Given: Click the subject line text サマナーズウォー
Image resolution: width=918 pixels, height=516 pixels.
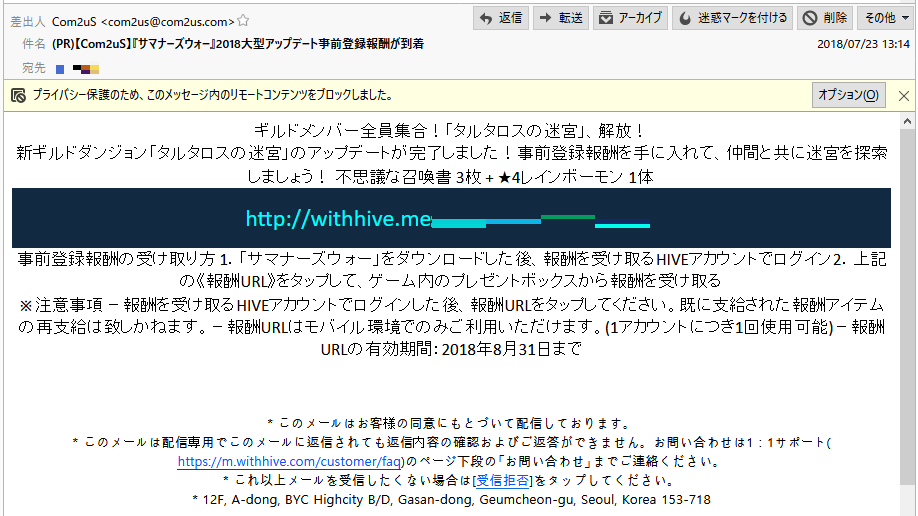Looking at the screenshot, I should [173, 44].
